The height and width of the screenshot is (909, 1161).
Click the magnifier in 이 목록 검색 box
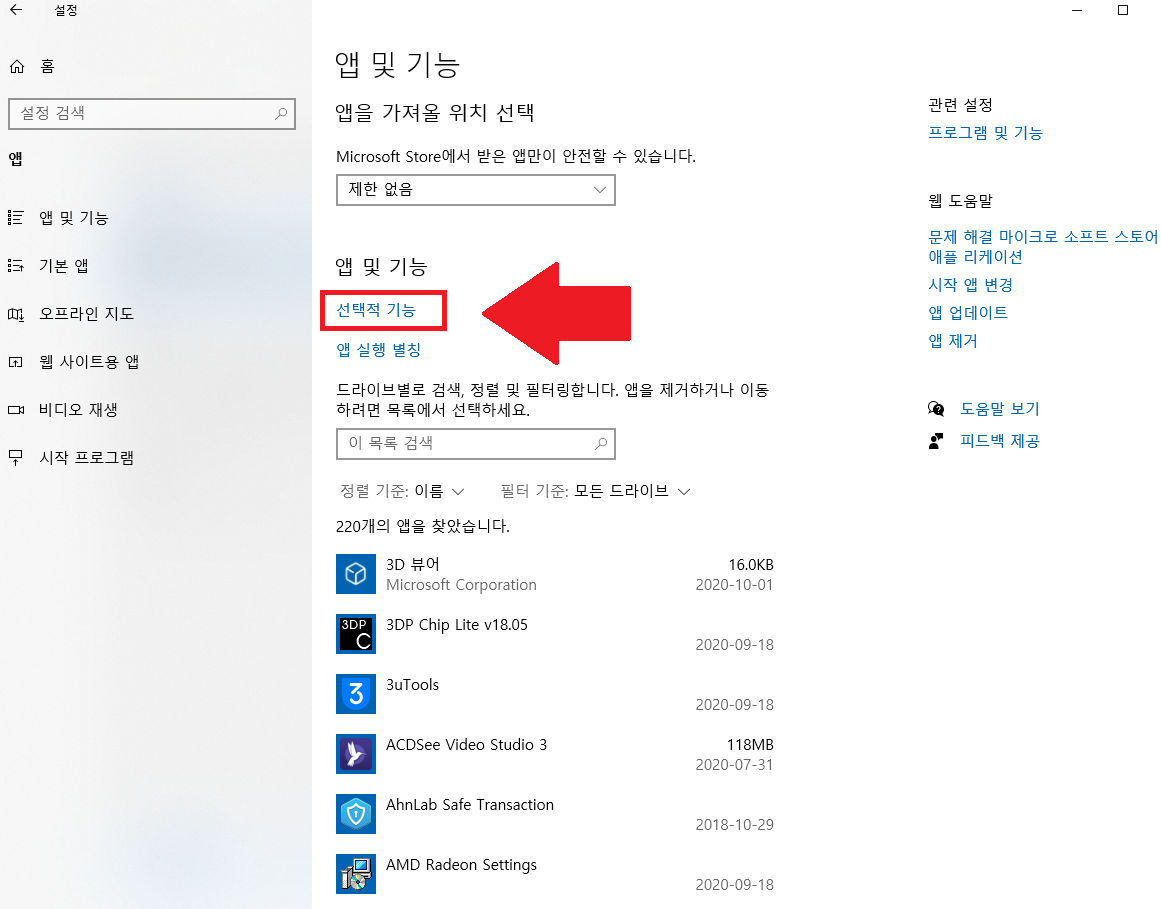[601, 443]
